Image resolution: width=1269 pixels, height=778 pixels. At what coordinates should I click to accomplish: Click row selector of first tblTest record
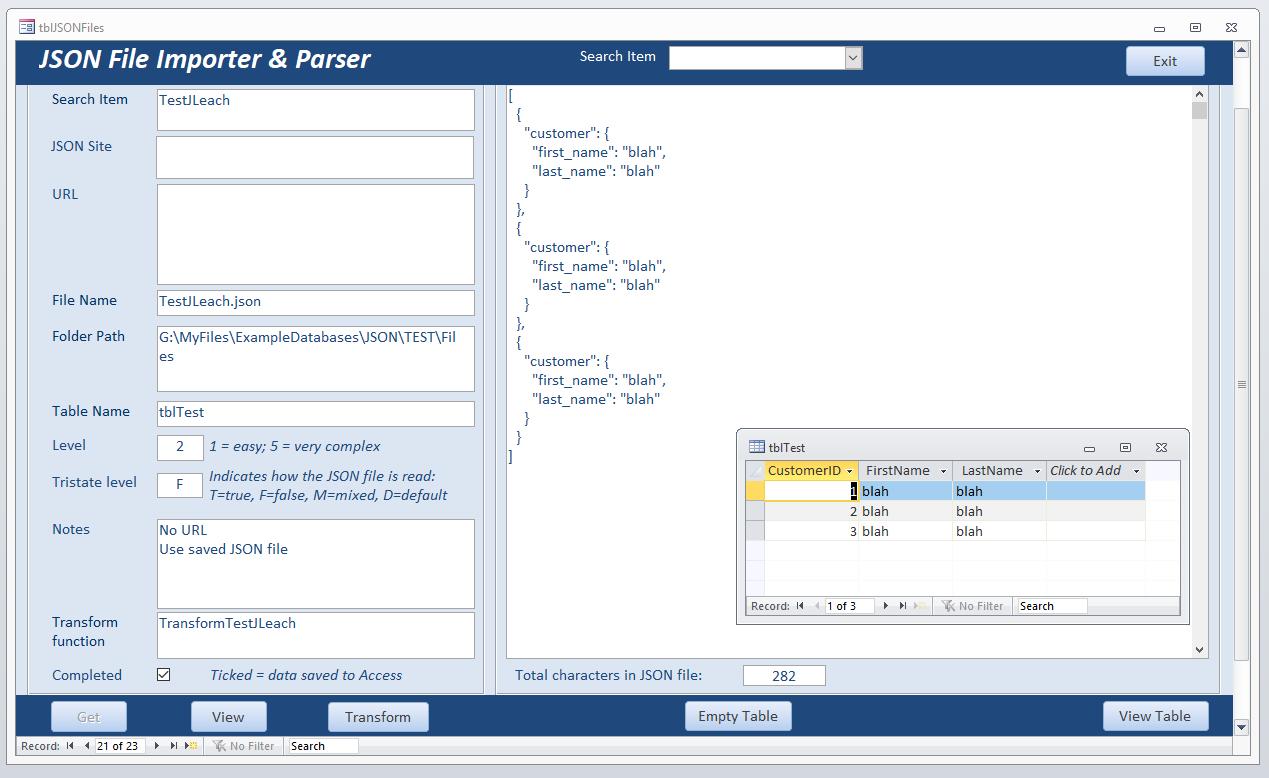coord(755,491)
